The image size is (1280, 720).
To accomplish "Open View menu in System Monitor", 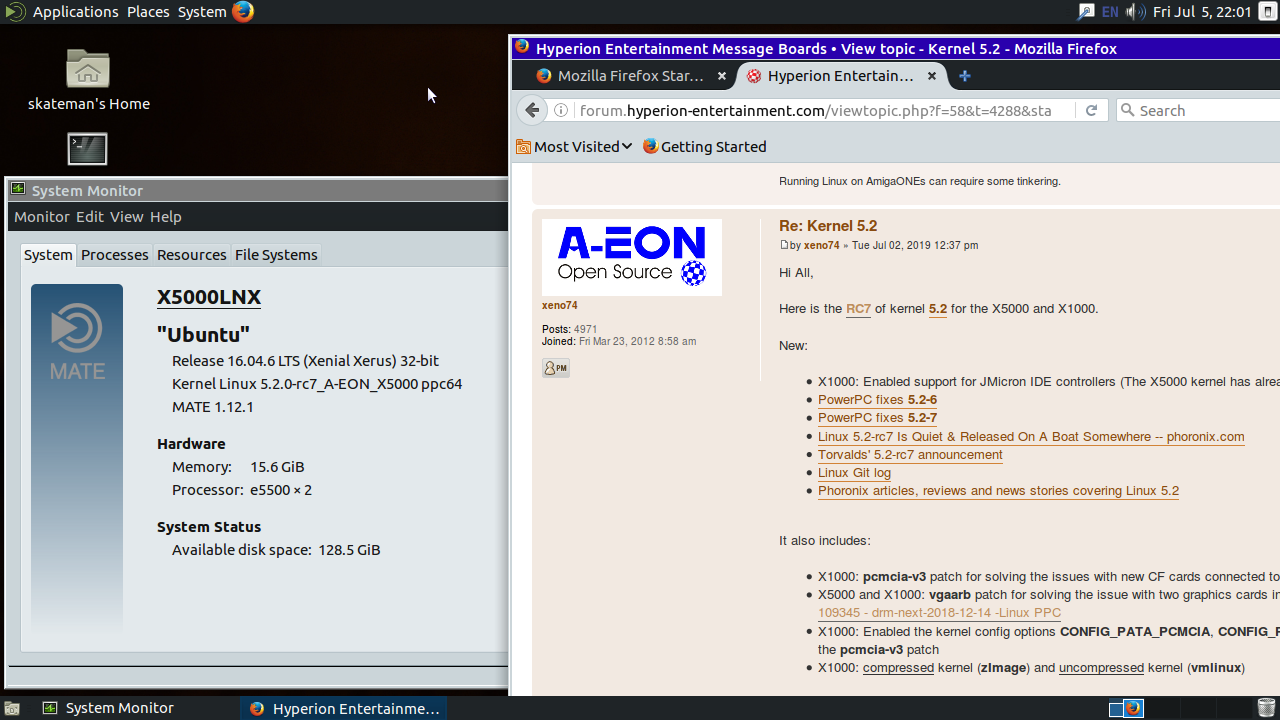I will [127, 217].
